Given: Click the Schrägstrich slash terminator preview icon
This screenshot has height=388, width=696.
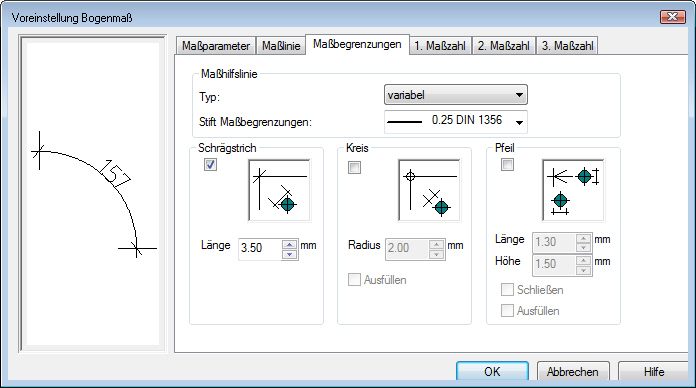Looking at the screenshot, I should pyautogui.click(x=280, y=190).
